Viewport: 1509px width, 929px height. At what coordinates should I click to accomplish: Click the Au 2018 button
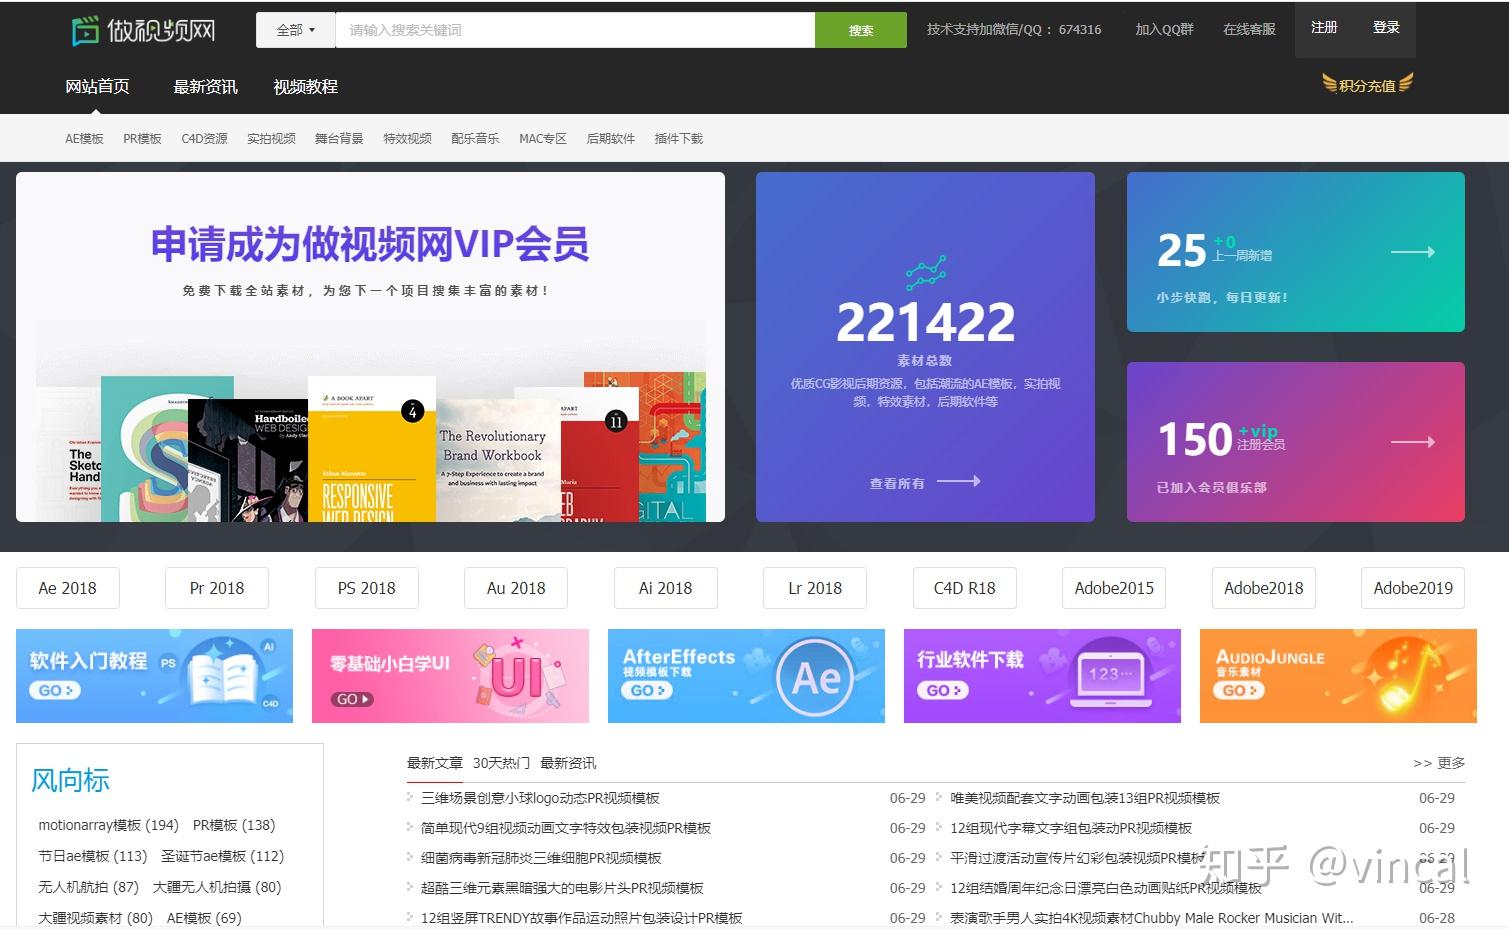[x=516, y=588]
